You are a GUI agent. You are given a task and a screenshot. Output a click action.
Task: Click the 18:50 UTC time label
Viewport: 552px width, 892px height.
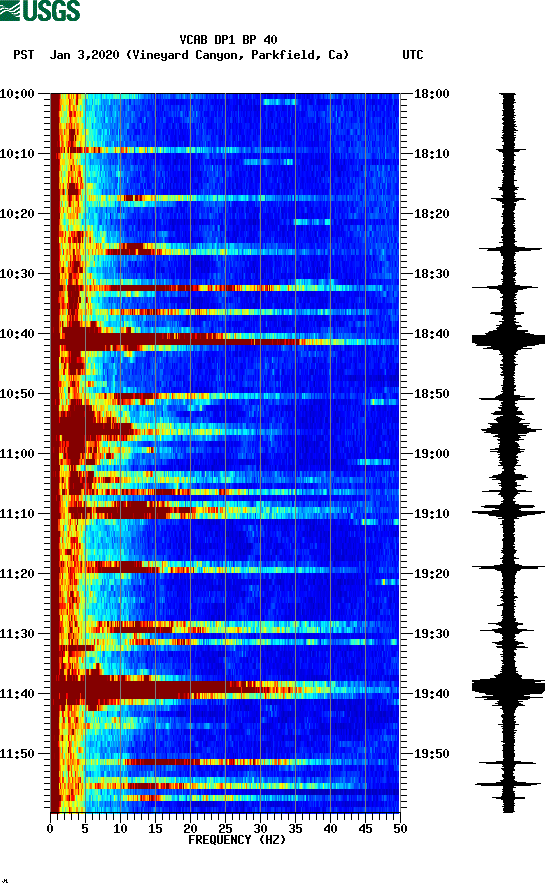coord(432,394)
